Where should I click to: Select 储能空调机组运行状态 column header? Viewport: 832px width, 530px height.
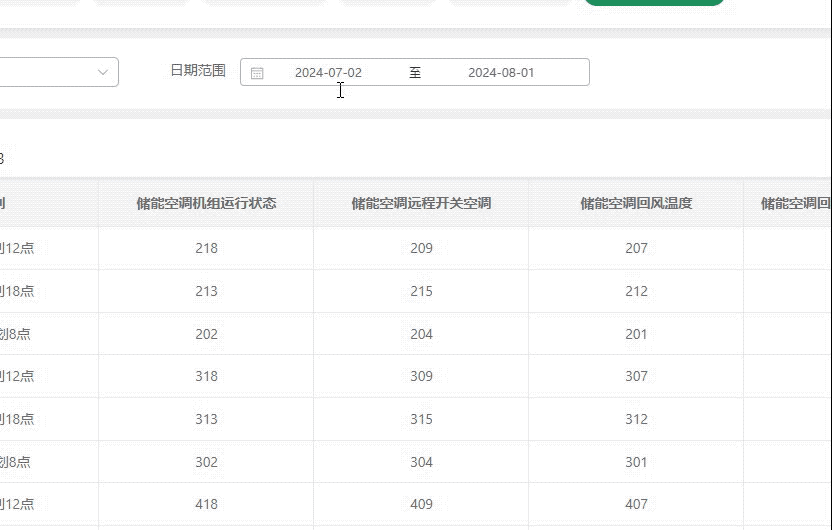(206, 204)
